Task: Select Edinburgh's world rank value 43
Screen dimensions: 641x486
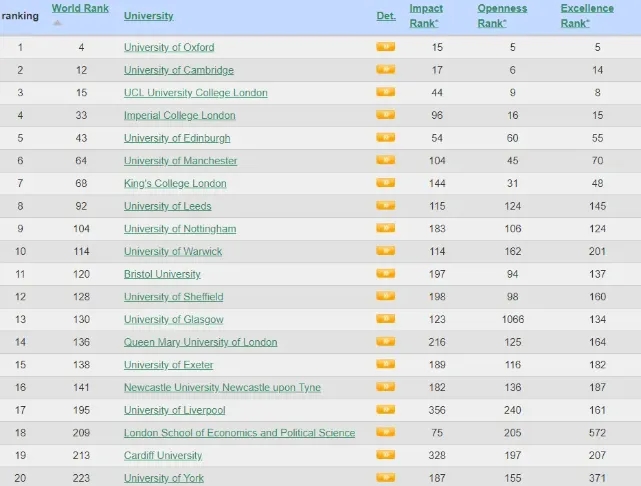Action: tap(81, 138)
